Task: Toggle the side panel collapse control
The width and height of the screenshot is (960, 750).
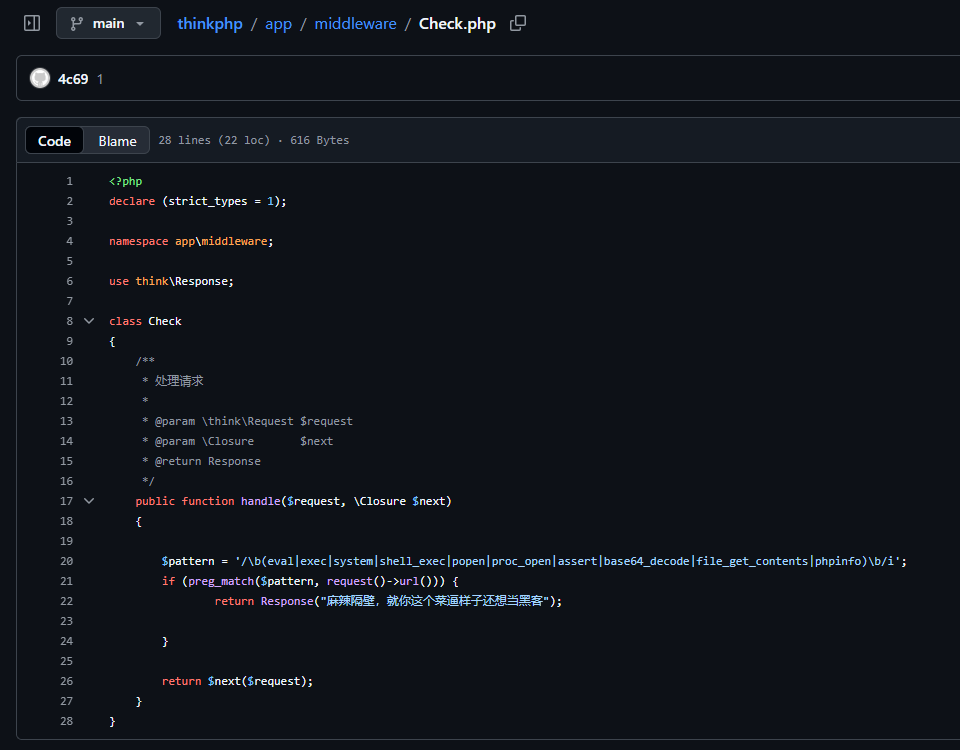Action: [30, 22]
